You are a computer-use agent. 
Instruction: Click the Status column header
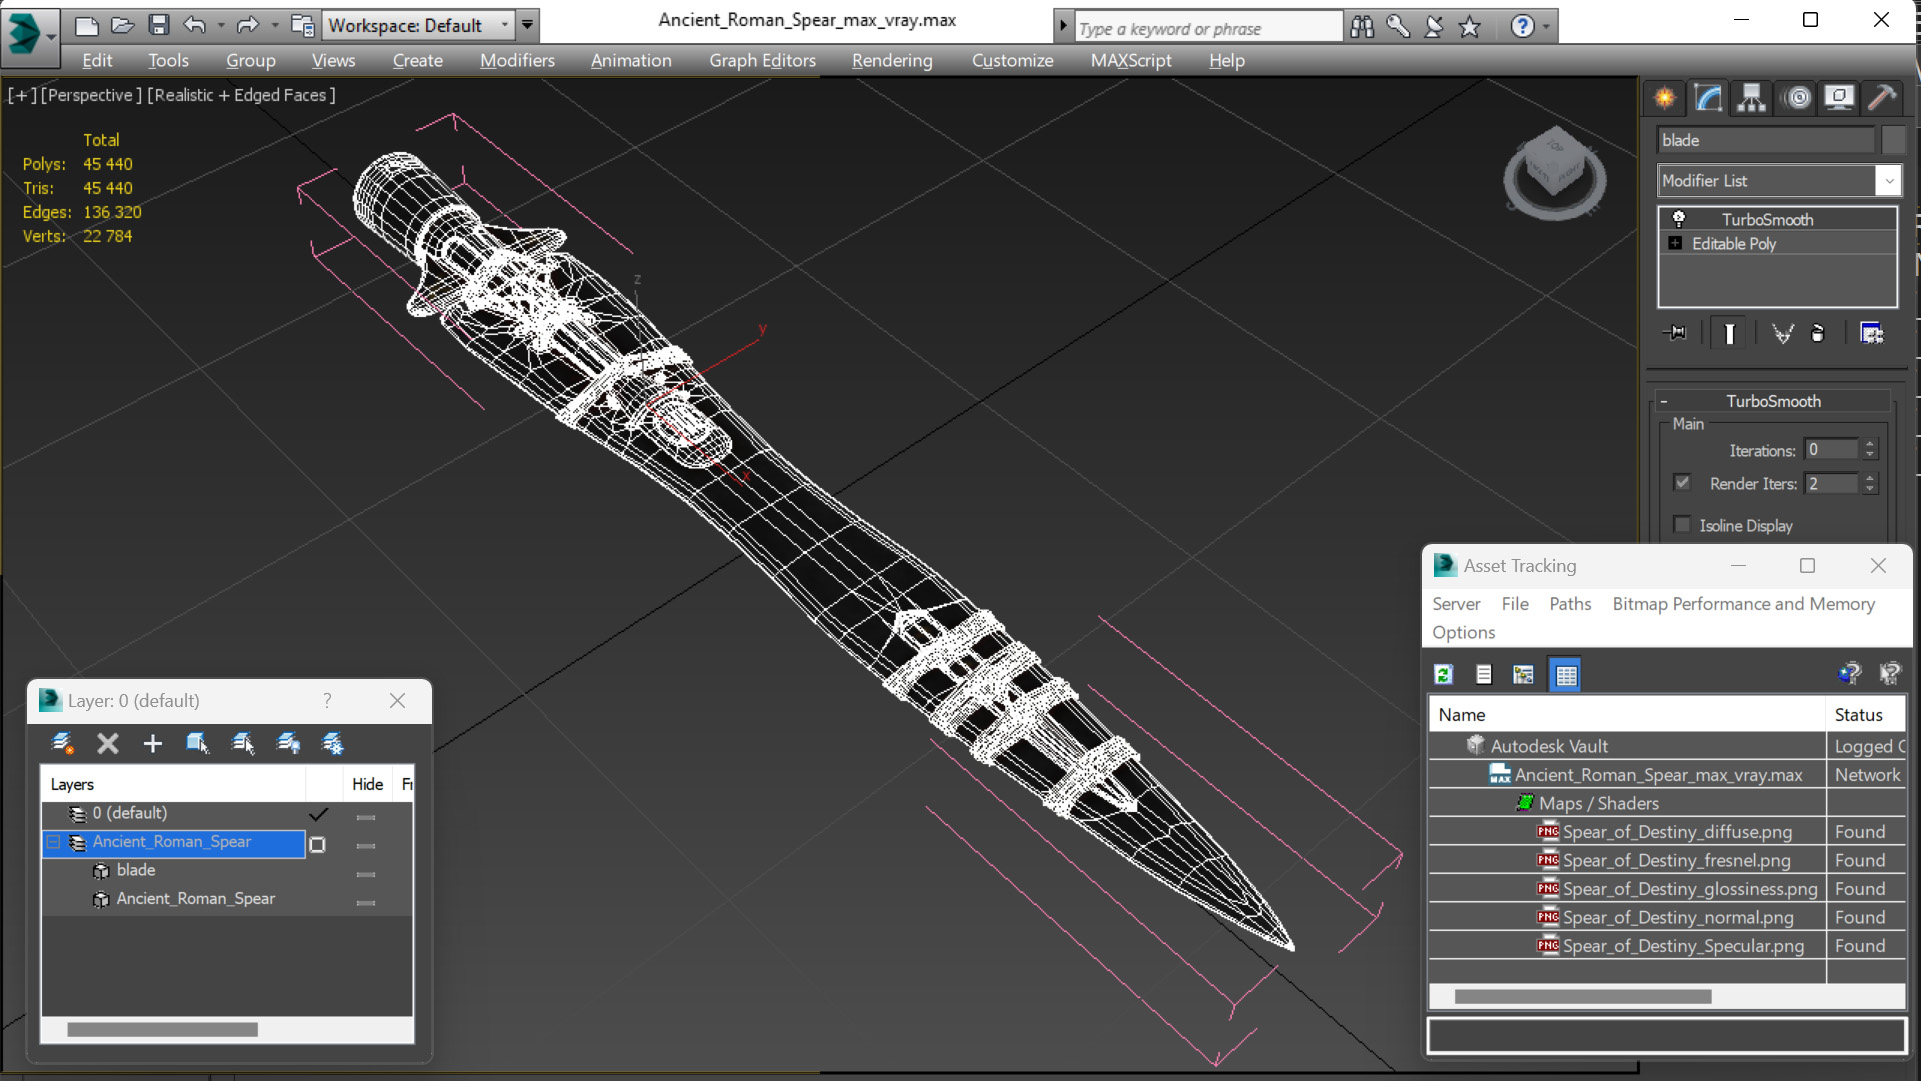1865,715
